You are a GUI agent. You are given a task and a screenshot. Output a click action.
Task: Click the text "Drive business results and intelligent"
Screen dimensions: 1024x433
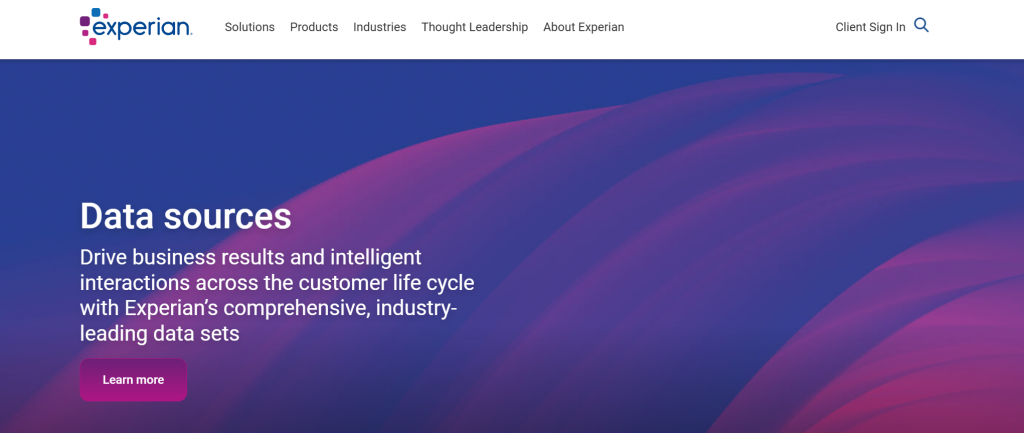click(251, 257)
